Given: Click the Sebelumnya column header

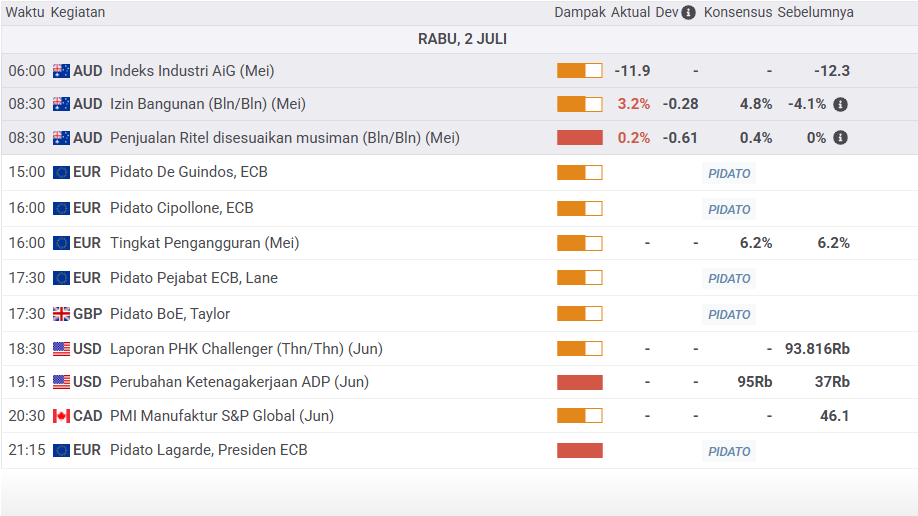Looking at the screenshot, I should 816,13.
